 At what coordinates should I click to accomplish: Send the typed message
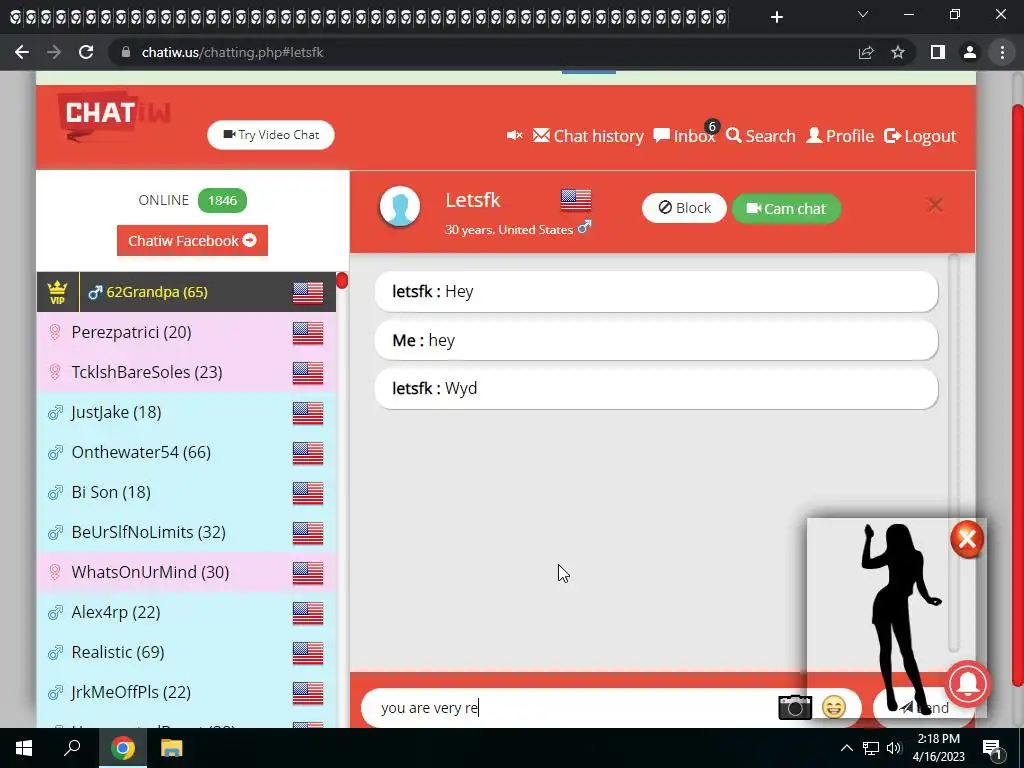(x=924, y=707)
